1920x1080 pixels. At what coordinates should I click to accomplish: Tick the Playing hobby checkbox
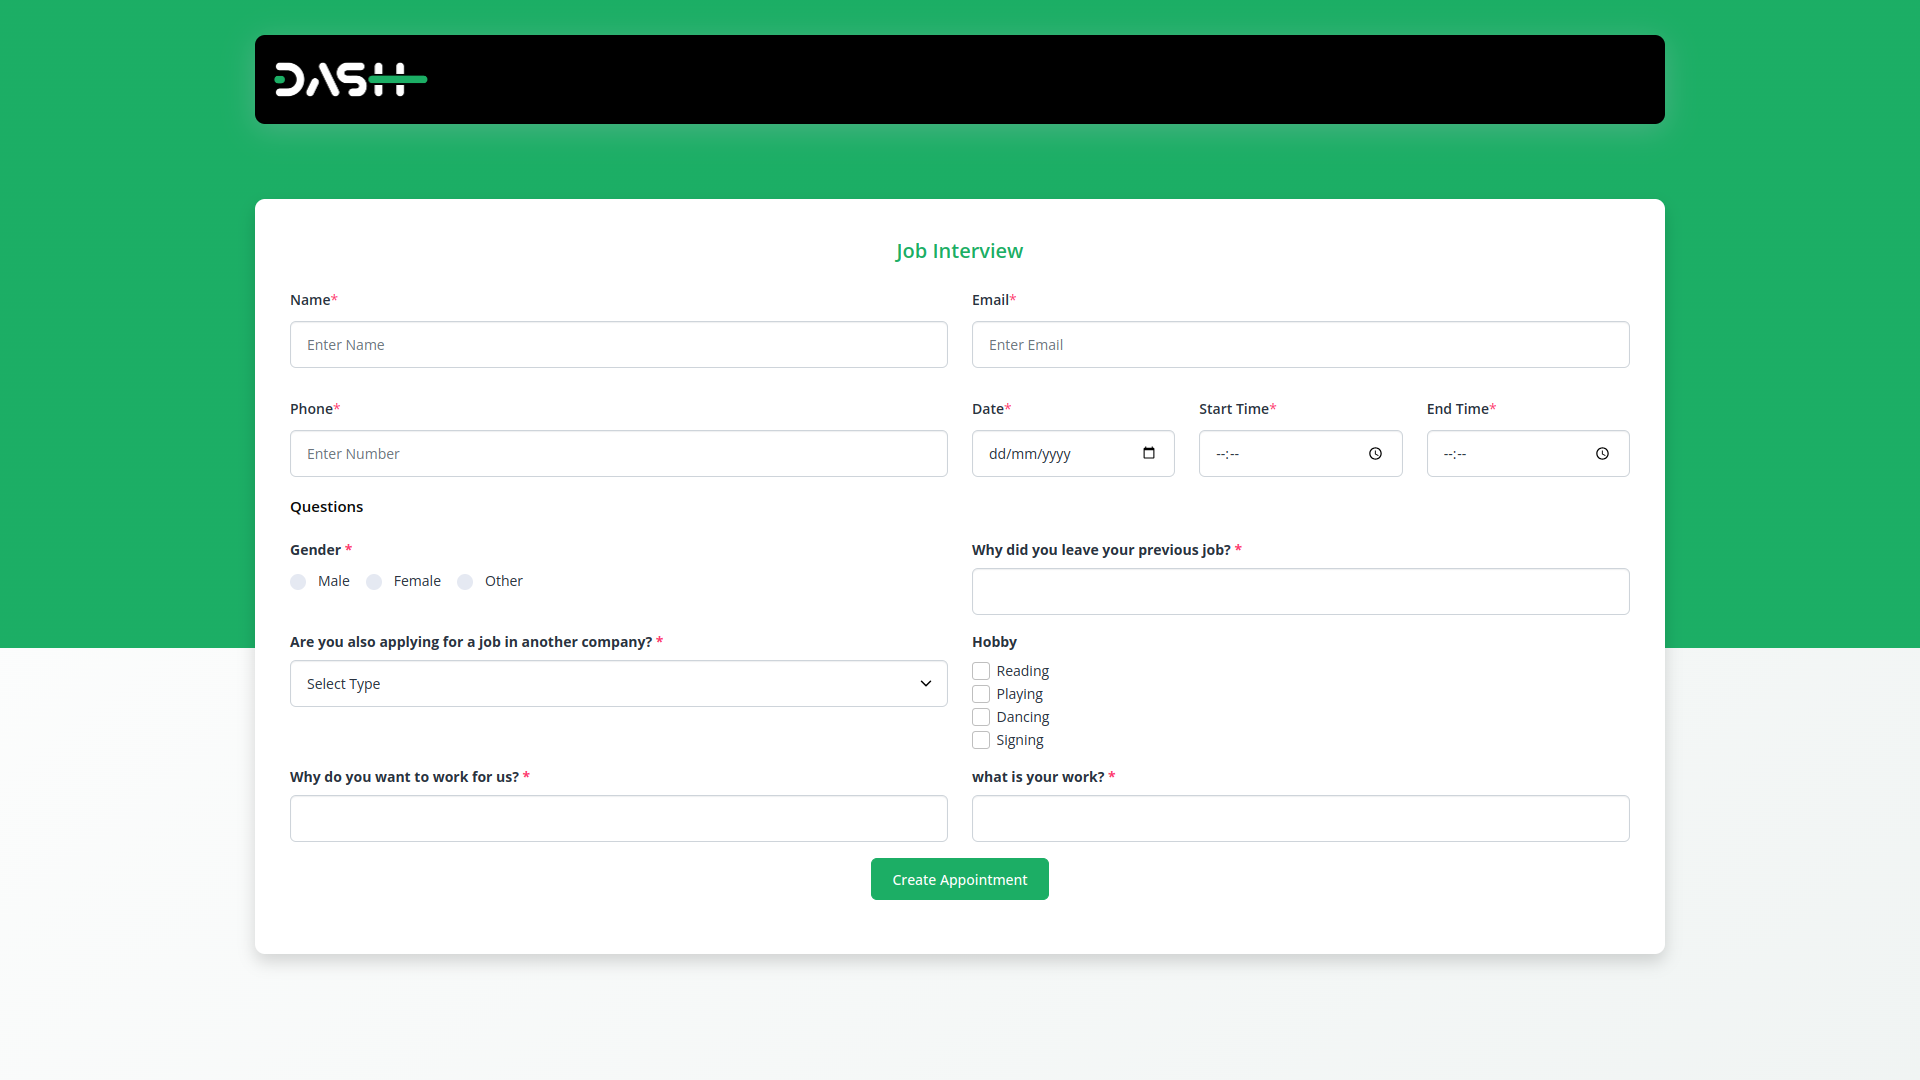[981, 694]
